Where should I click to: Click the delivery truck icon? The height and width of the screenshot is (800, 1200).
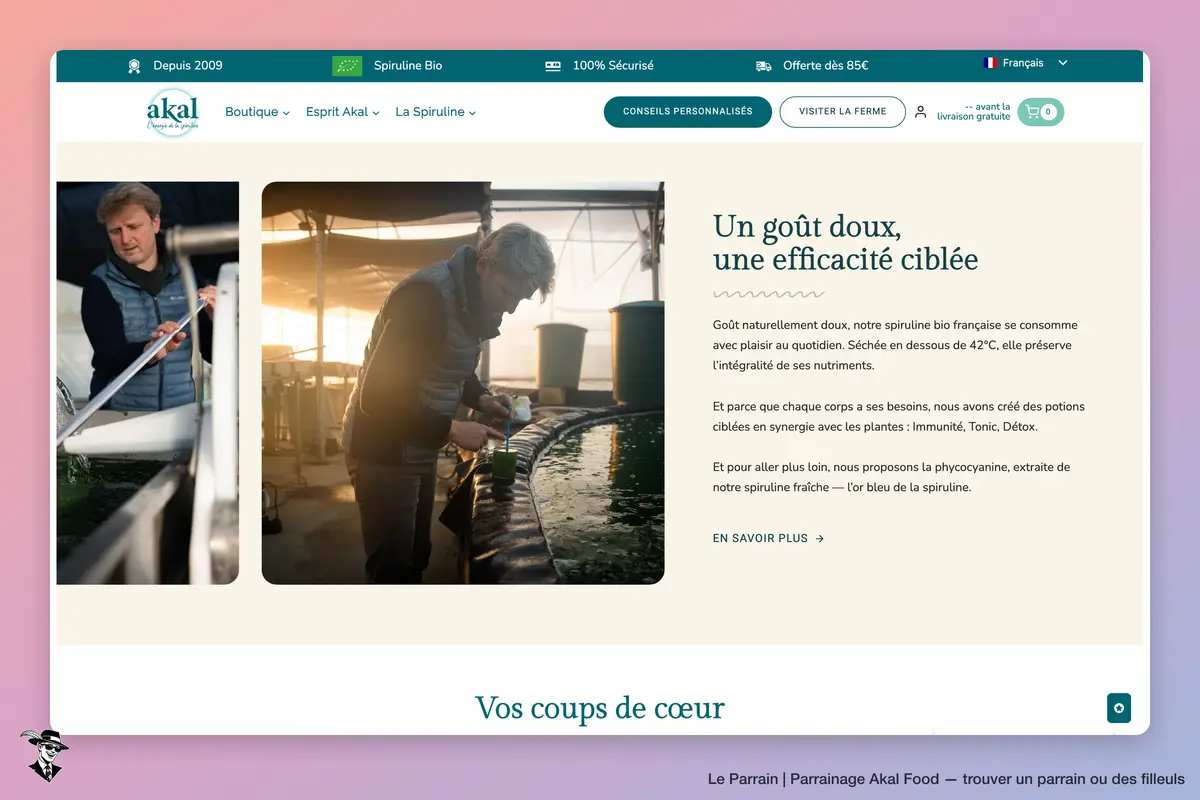coord(764,66)
